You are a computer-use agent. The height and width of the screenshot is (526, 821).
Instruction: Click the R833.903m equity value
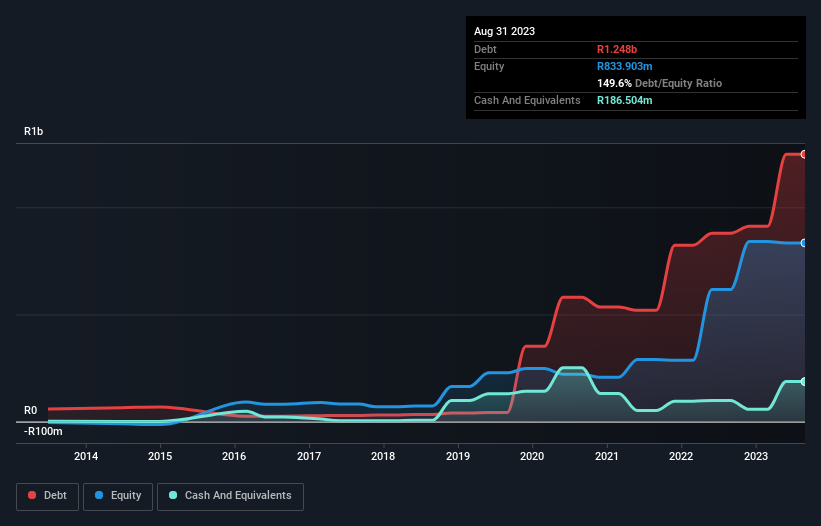pos(625,66)
